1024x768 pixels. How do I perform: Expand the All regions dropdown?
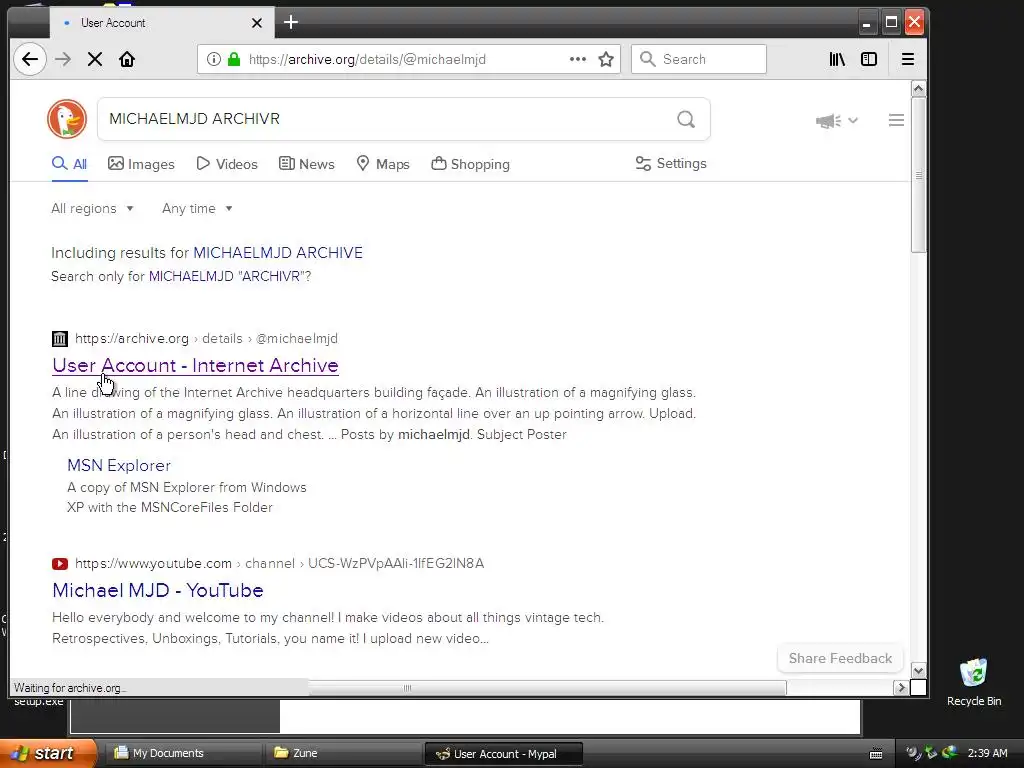[92, 208]
